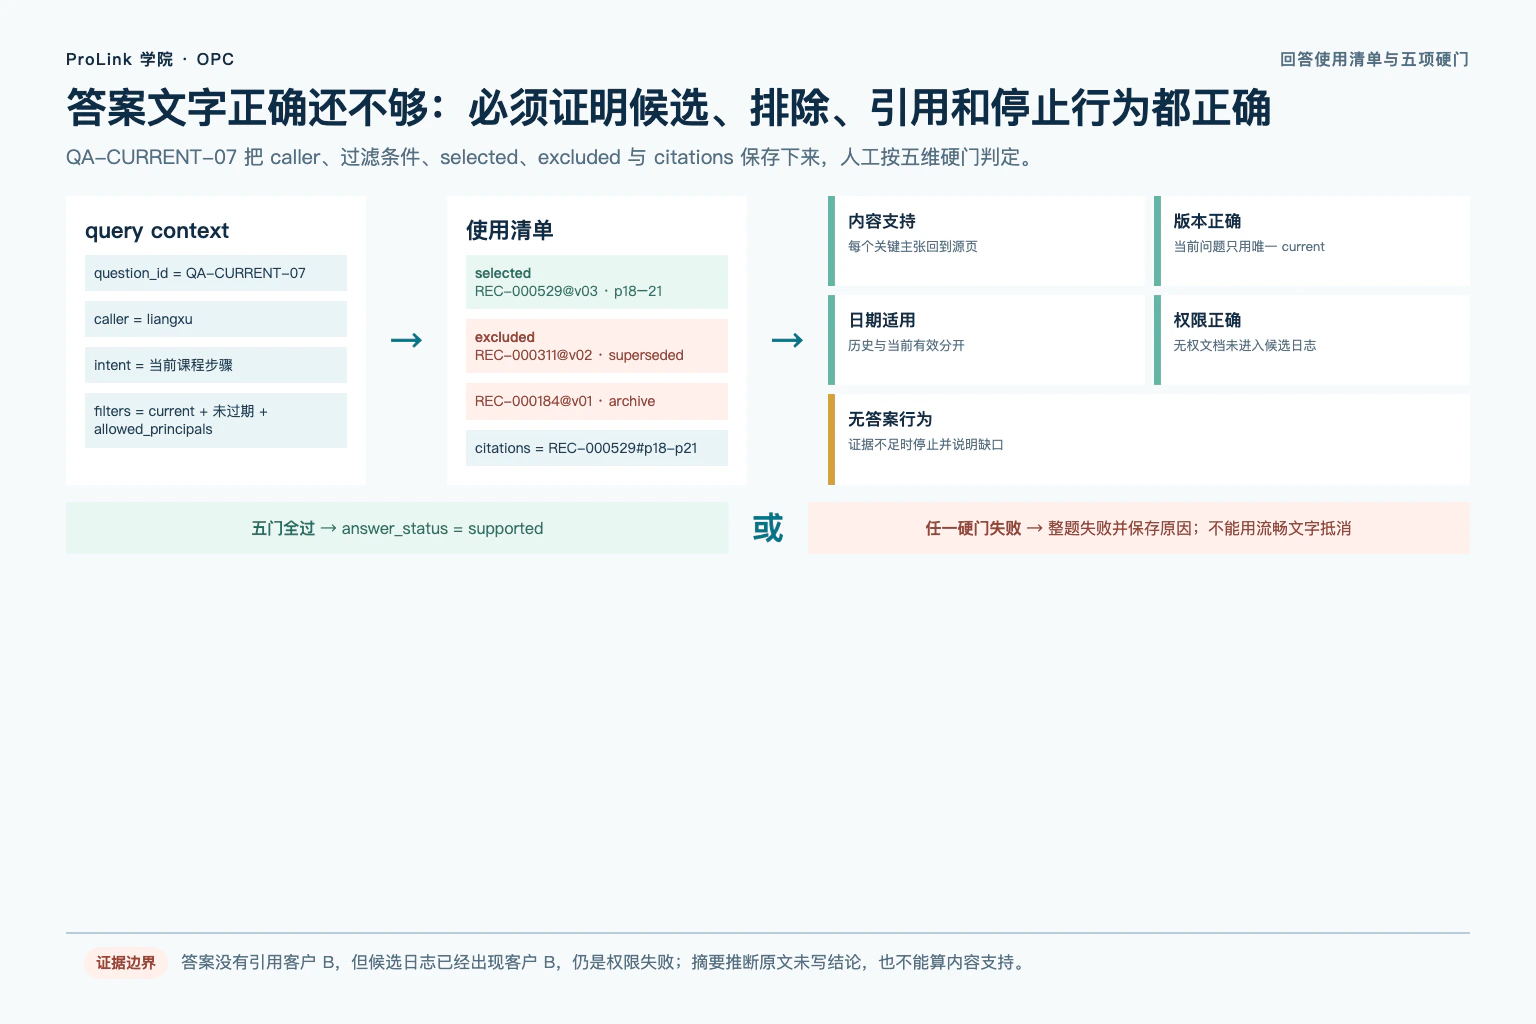The image size is (1536, 1024).
Task: Select the excluded REC-000311@v02 superseded entry
Action: (x=597, y=346)
